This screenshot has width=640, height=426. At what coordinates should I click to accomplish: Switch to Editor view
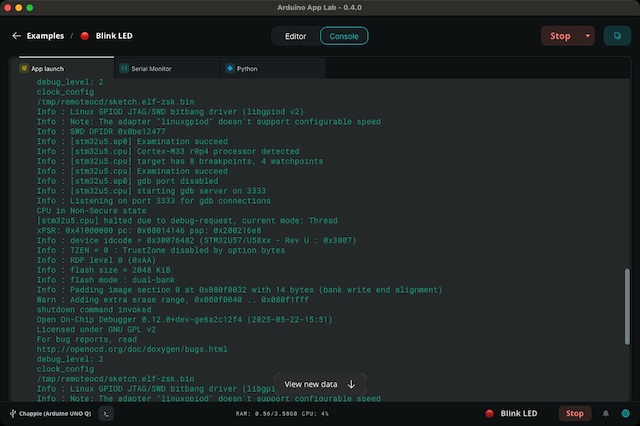tap(296, 36)
